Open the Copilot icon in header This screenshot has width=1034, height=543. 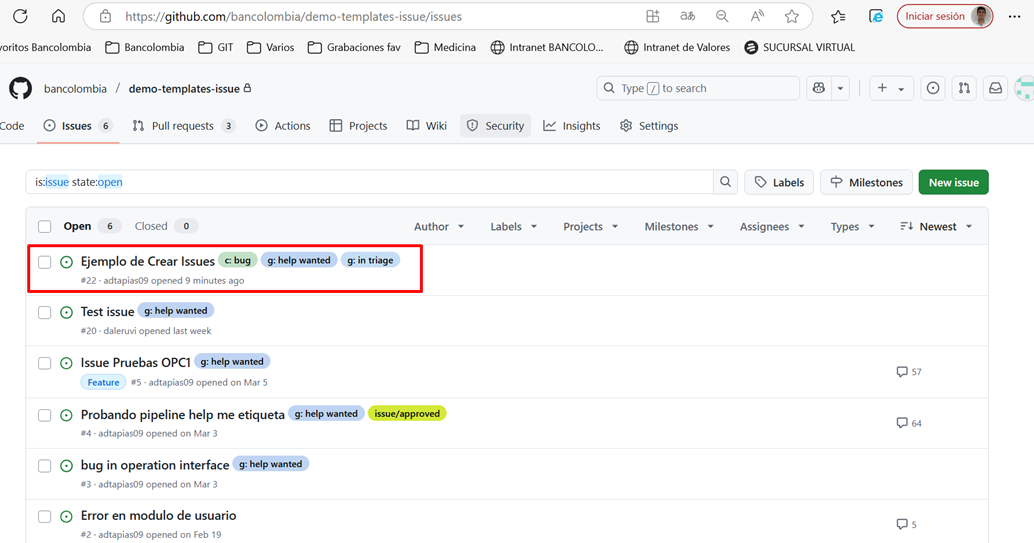pos(819,88)
